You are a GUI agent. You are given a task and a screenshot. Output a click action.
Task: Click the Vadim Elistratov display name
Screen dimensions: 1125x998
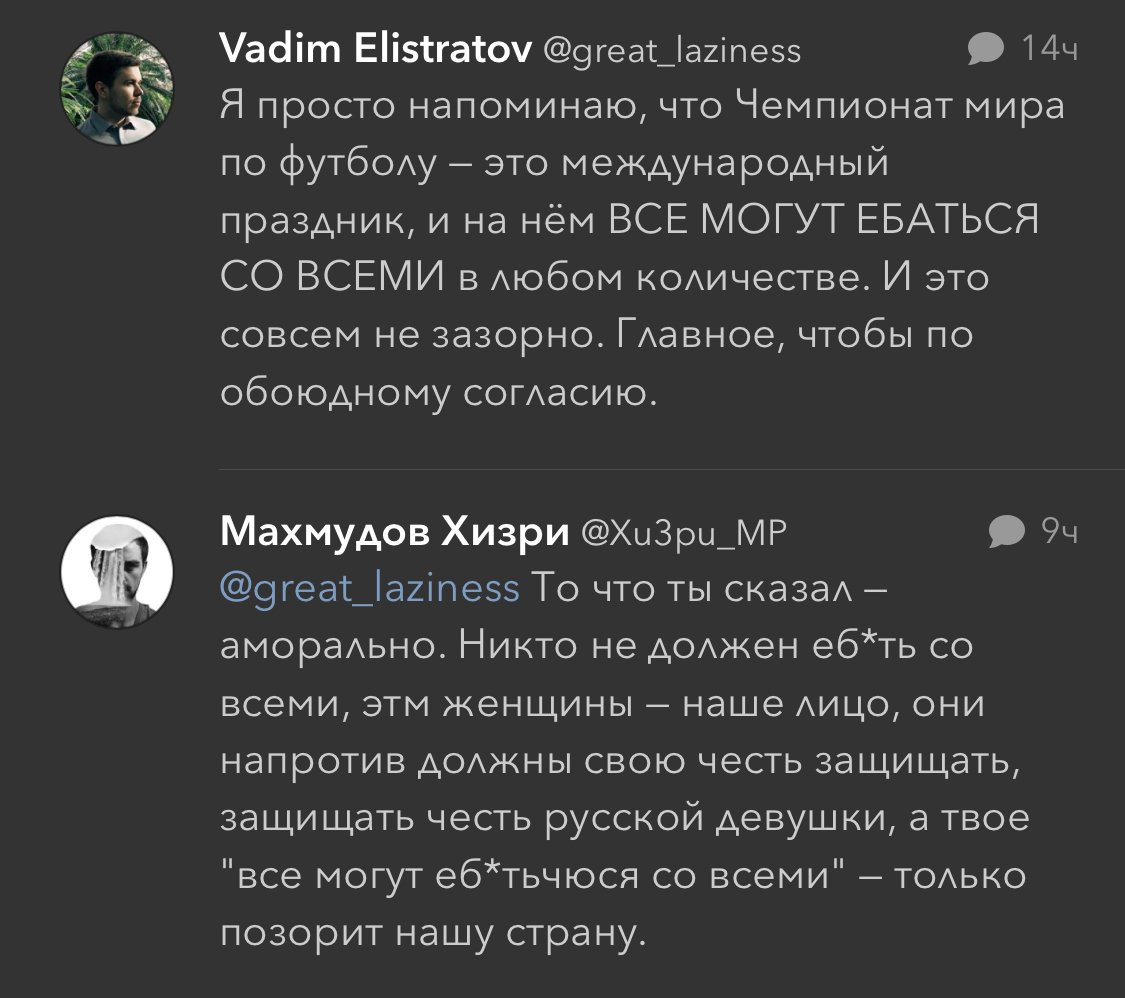click(374, 48)
